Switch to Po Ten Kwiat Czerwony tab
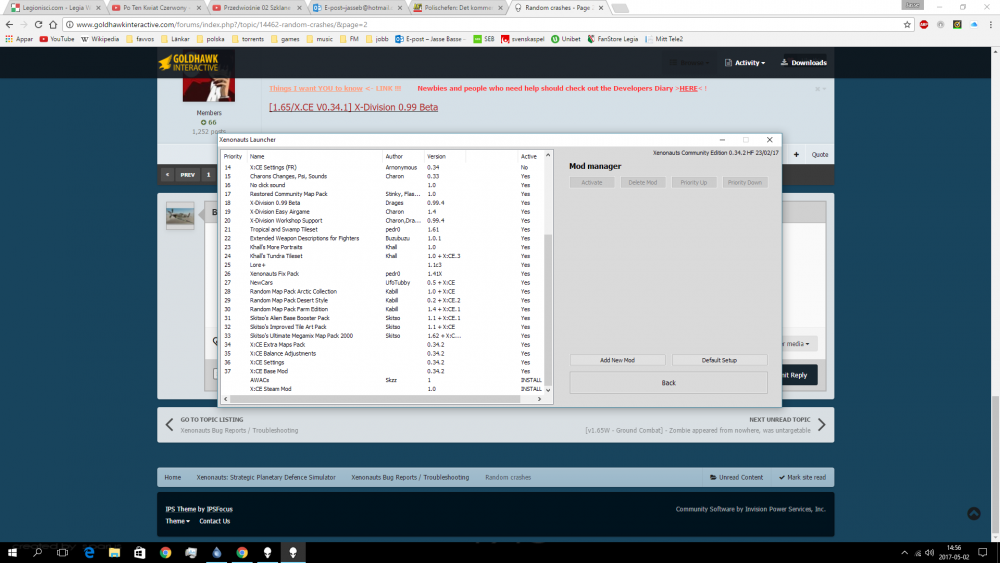This screenshot has width=1000, height=563. coord(155,8)
